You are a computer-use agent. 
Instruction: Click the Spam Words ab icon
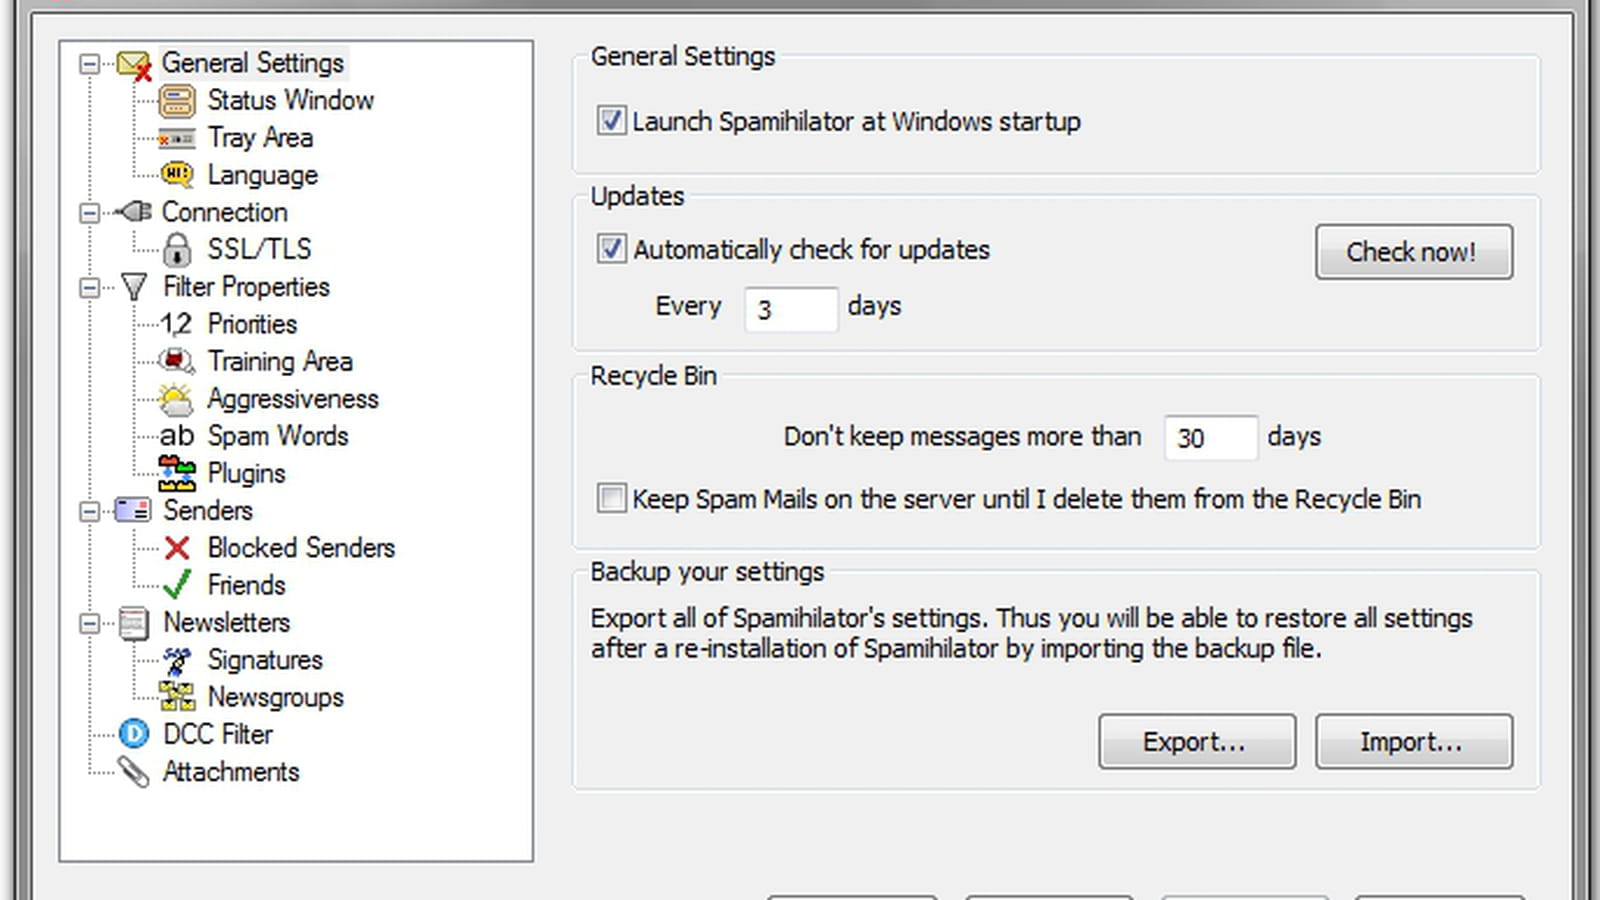tap(177, 436)
